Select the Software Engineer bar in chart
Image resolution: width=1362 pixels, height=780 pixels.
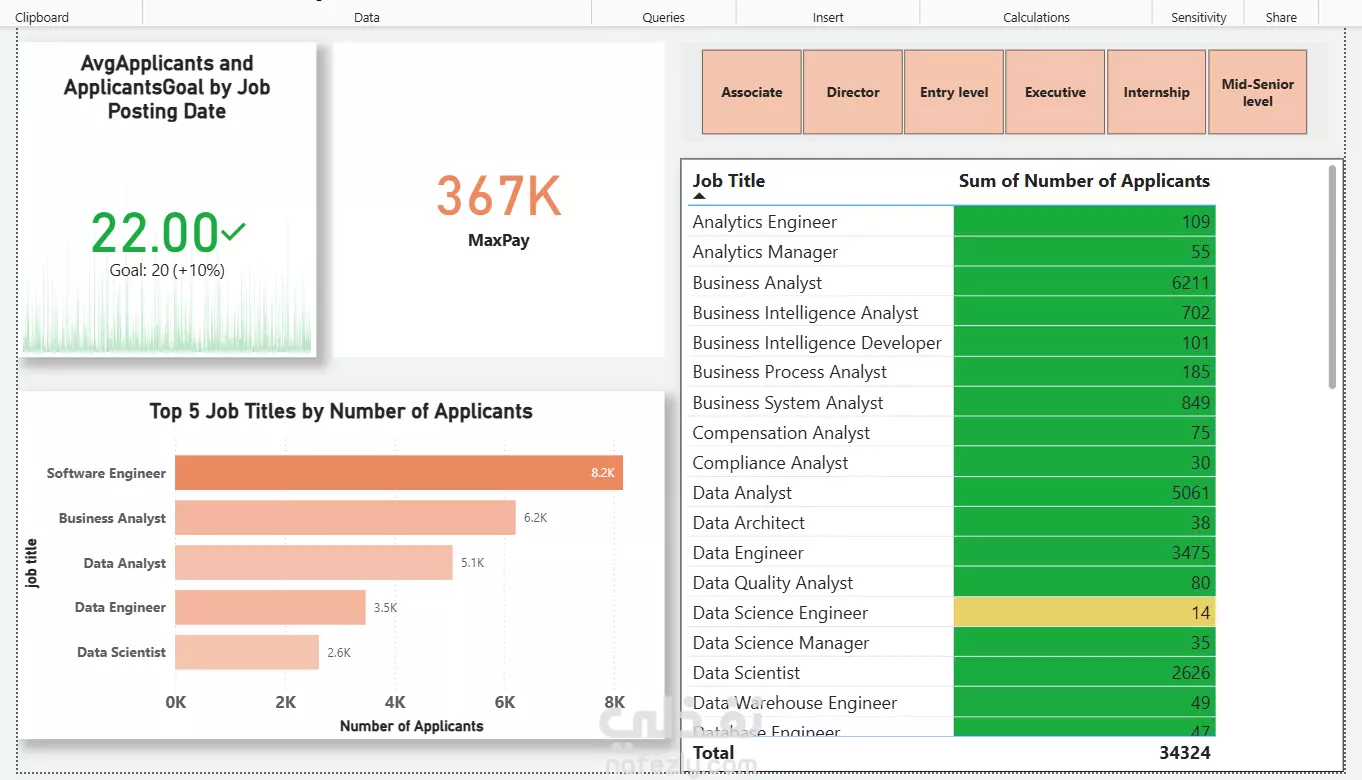[400, 472]
